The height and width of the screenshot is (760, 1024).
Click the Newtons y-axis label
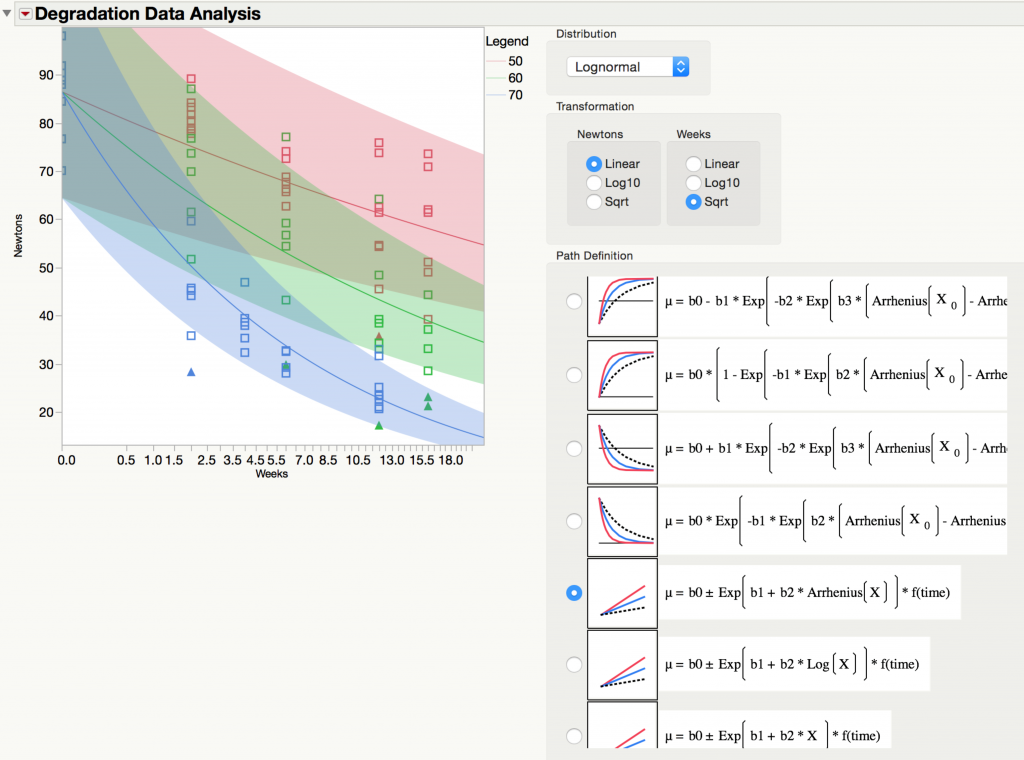click(18, 240)
